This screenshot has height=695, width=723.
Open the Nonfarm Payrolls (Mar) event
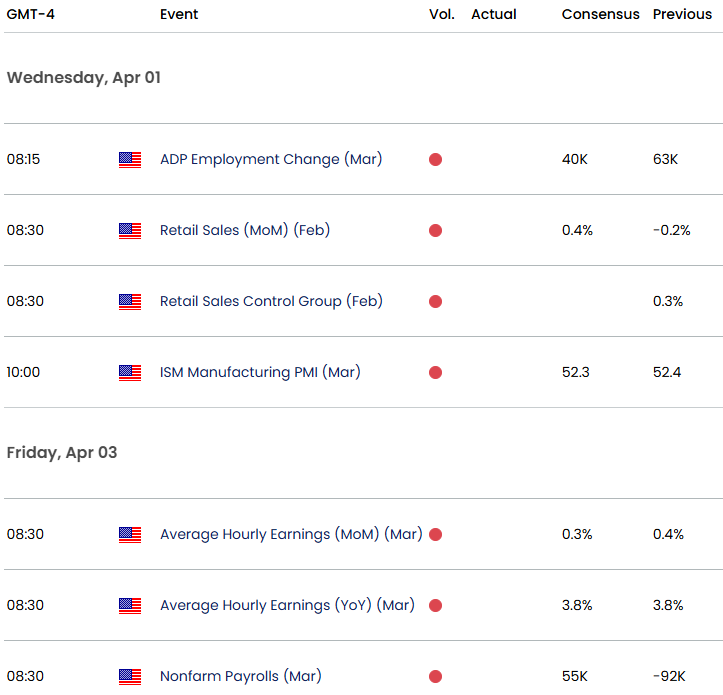coord(240,676)
